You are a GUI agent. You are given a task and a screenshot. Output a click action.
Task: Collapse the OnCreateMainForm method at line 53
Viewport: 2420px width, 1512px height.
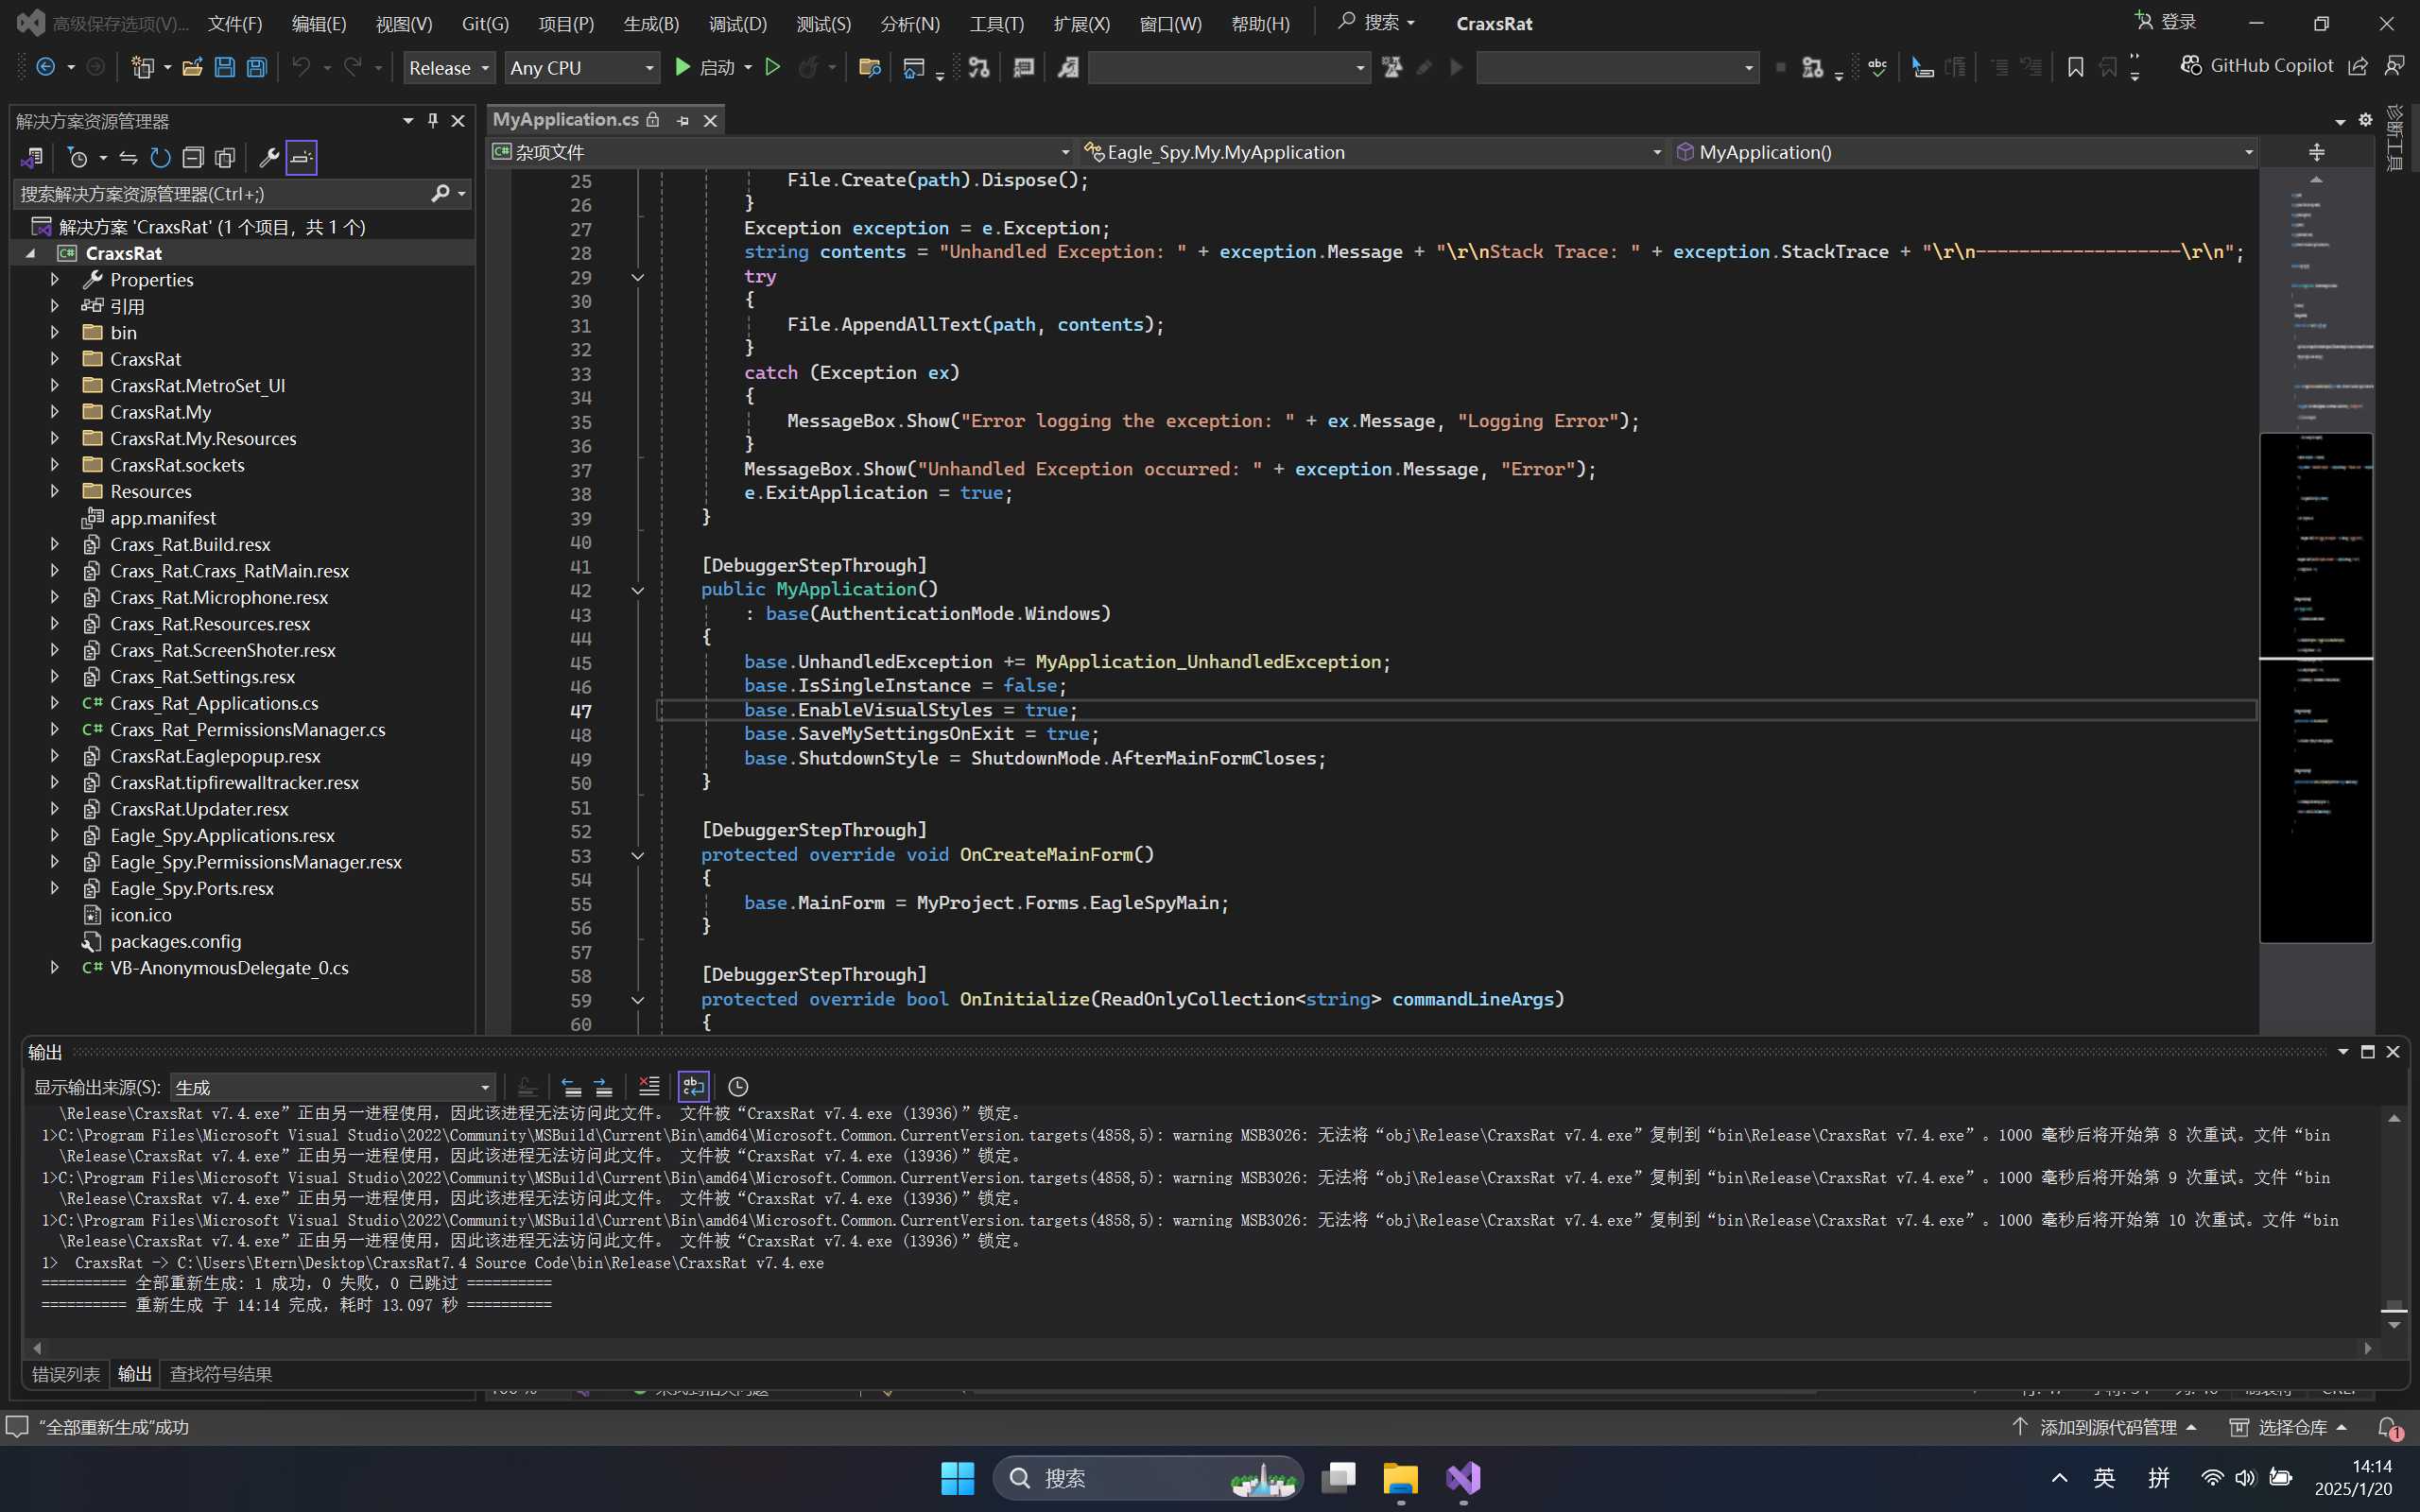(x=637, y=855)
